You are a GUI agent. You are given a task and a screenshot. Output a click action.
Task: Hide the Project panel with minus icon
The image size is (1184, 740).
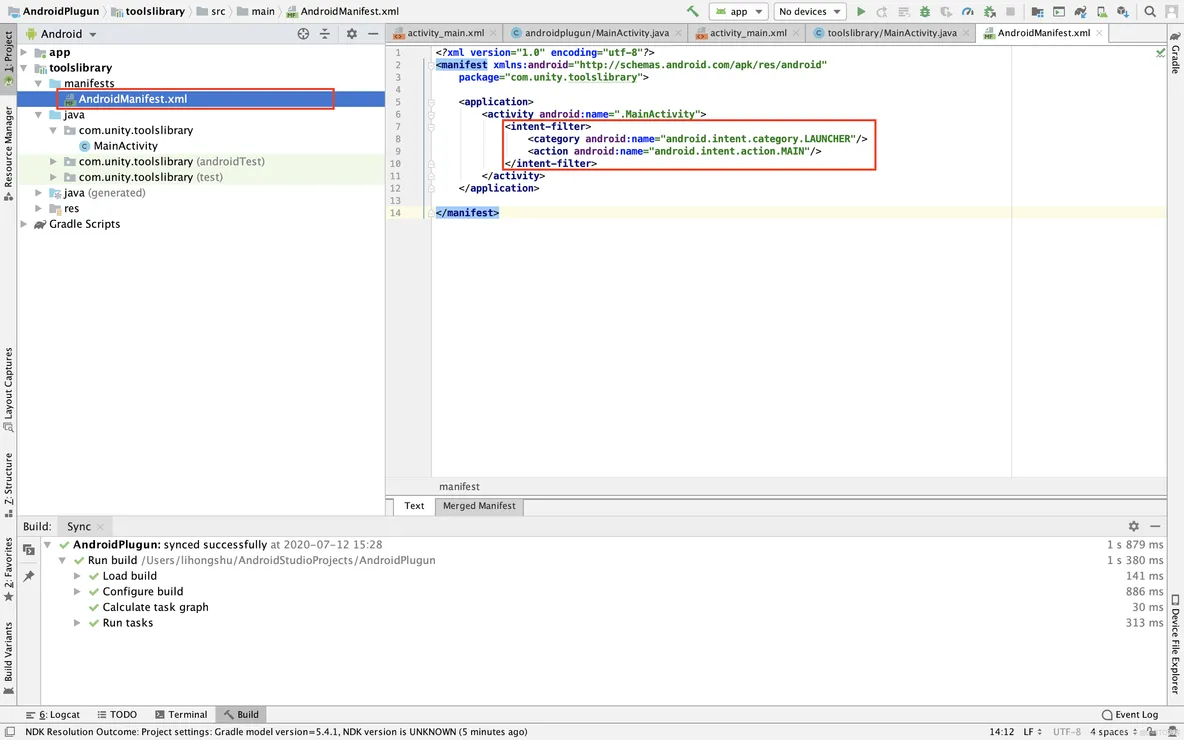coord(373,34)
